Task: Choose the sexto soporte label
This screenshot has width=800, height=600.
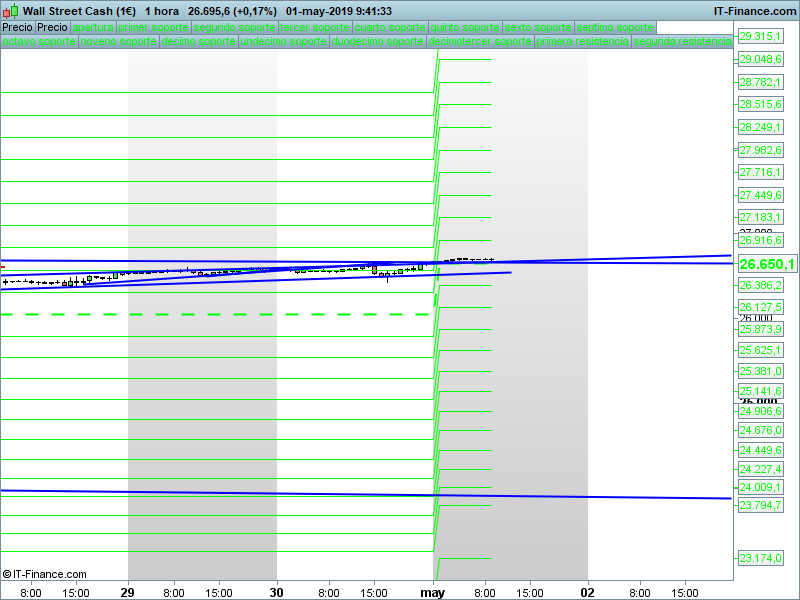Action: (538, 28)
